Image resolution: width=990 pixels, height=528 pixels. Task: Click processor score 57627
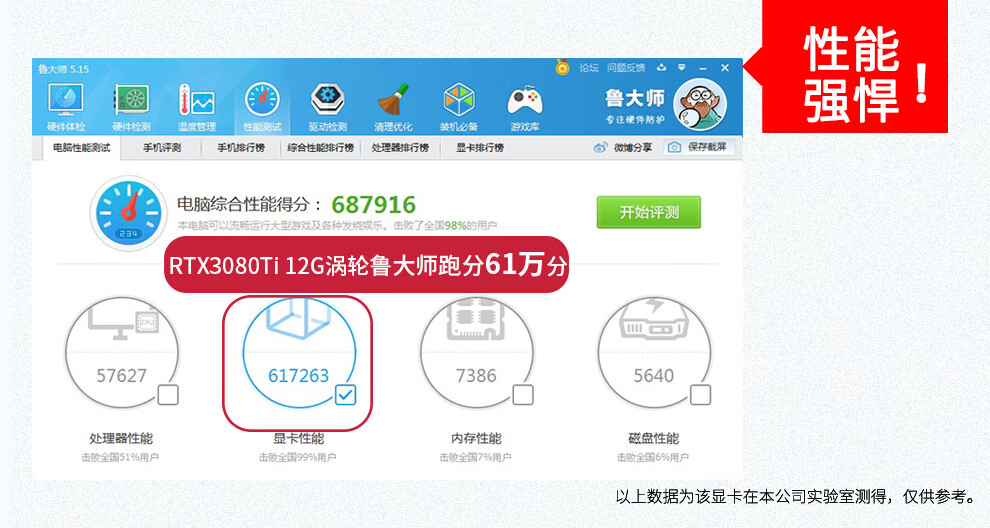pyautogui.click(x=121, y=376)
